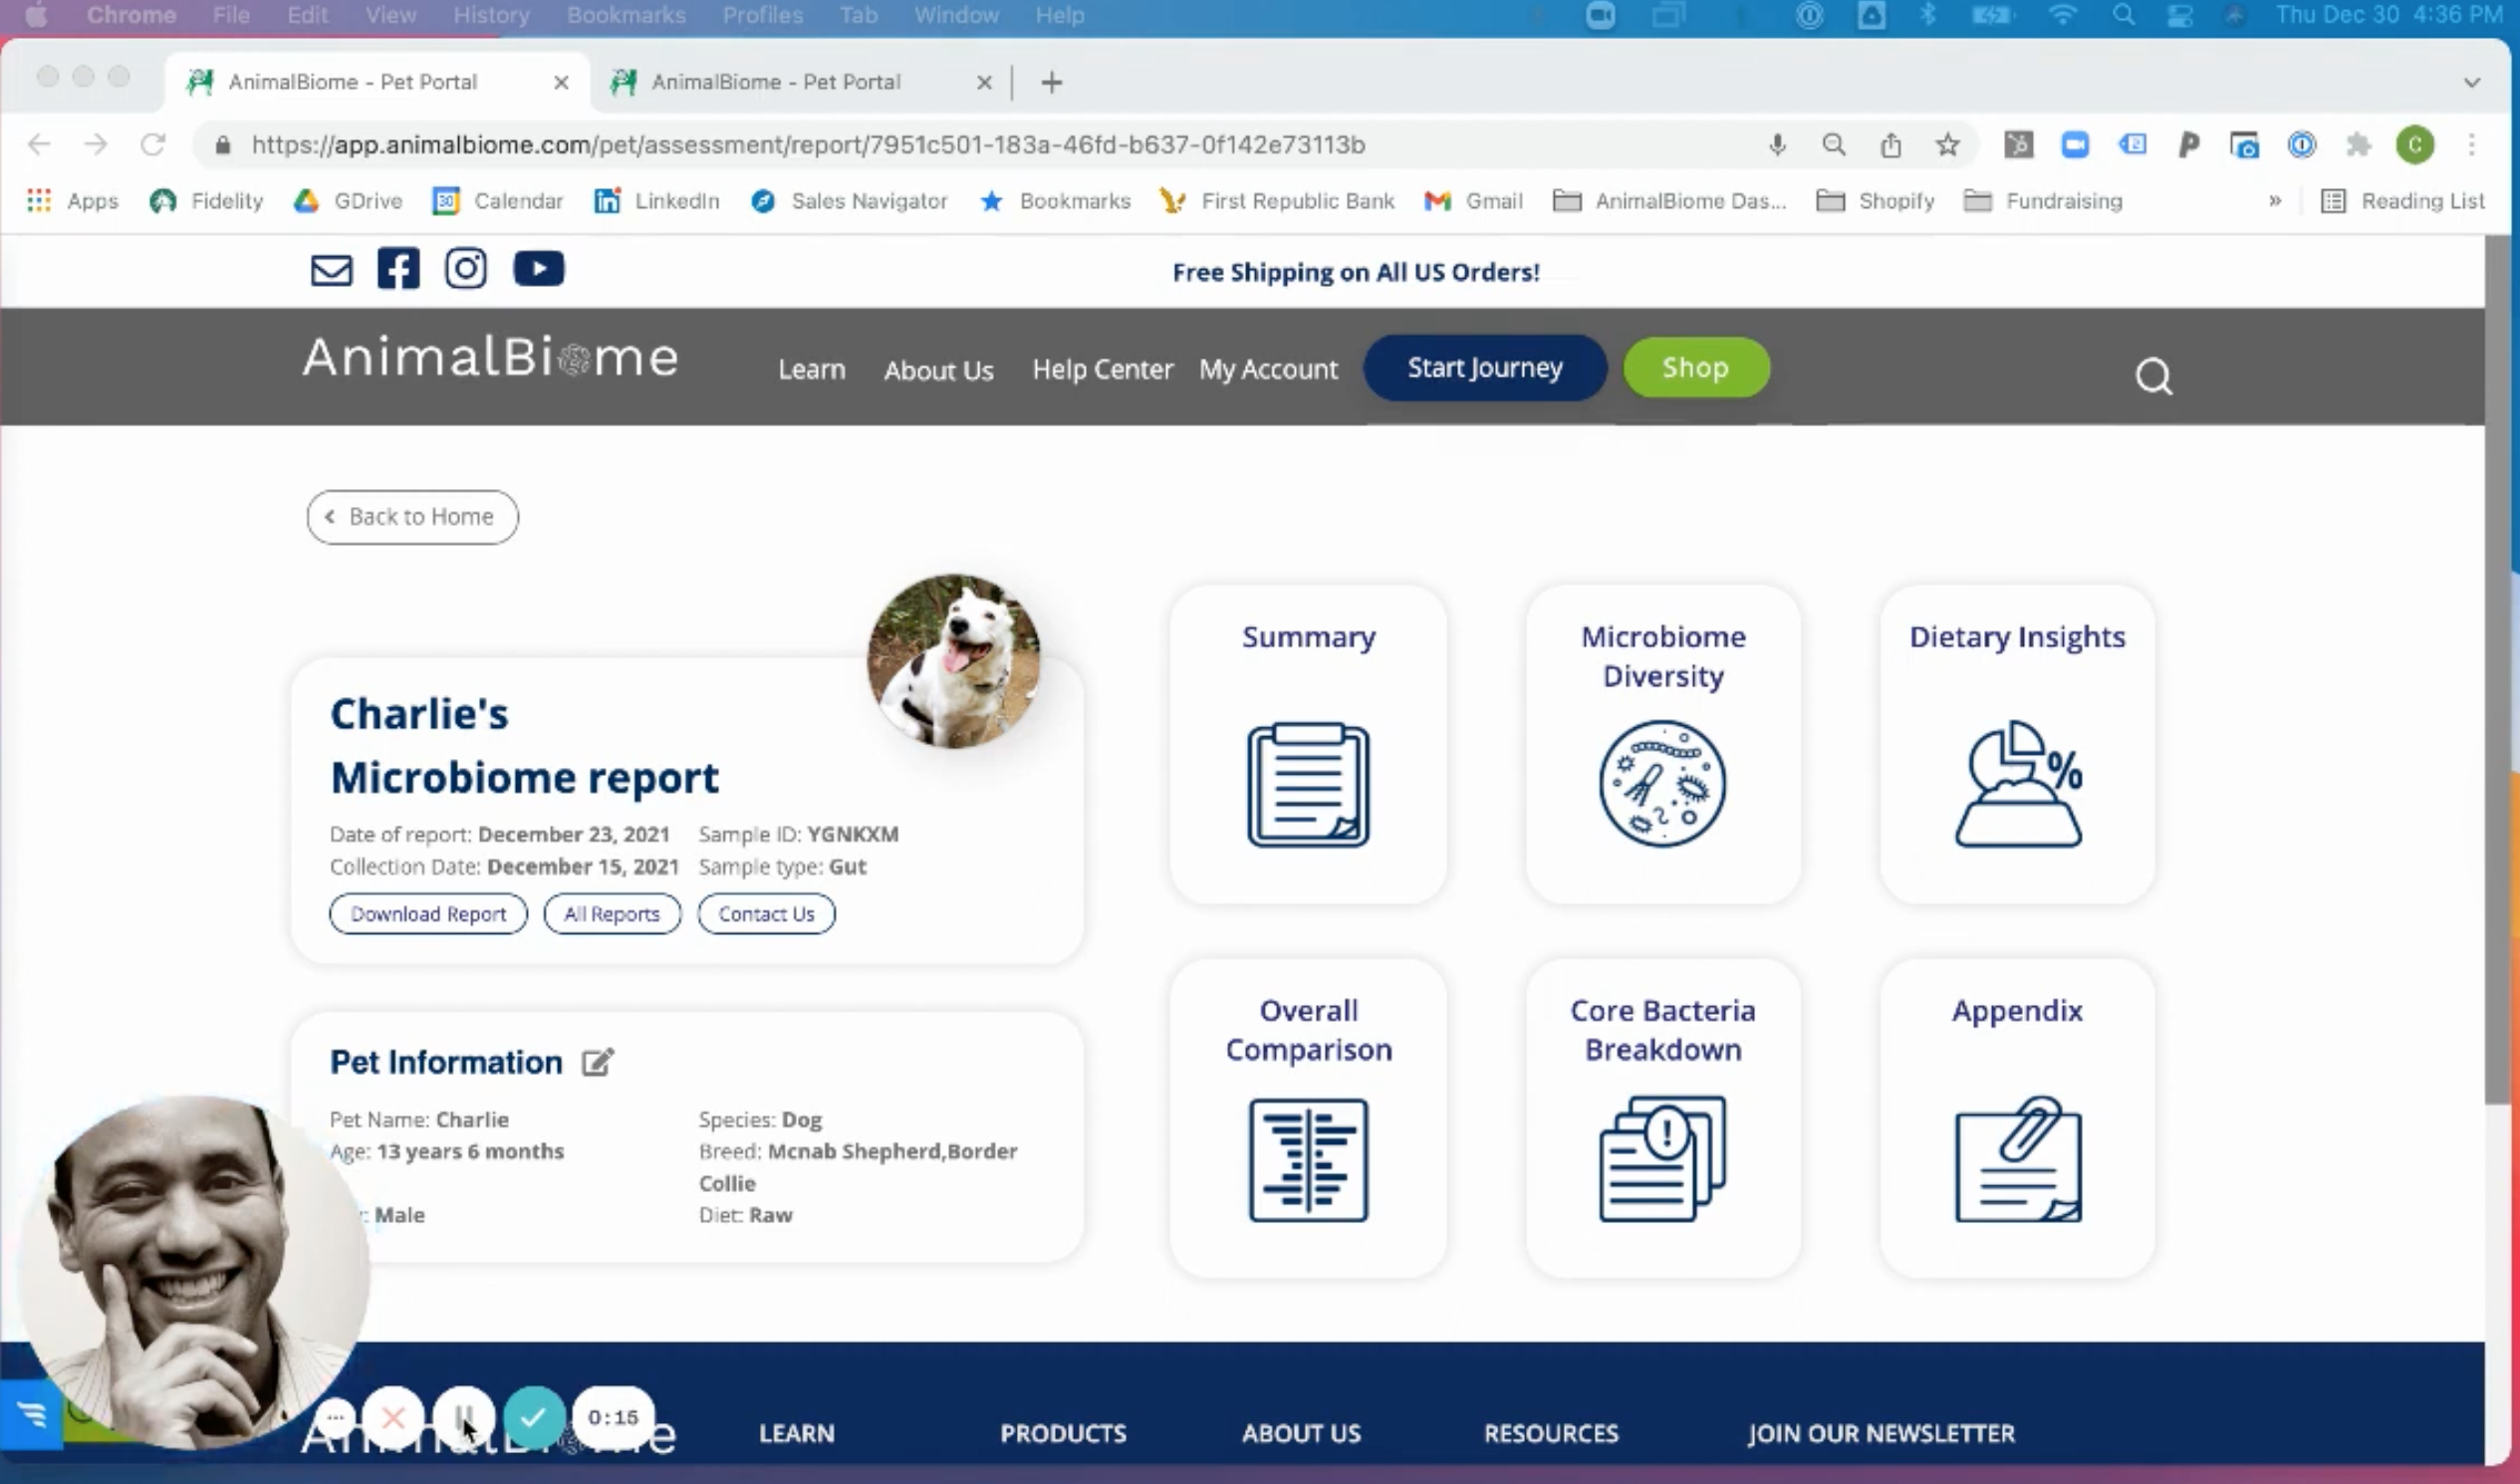Click the Back to Home button
The width and height of the screenshot is (2520, 1484).
coord(412,517)
